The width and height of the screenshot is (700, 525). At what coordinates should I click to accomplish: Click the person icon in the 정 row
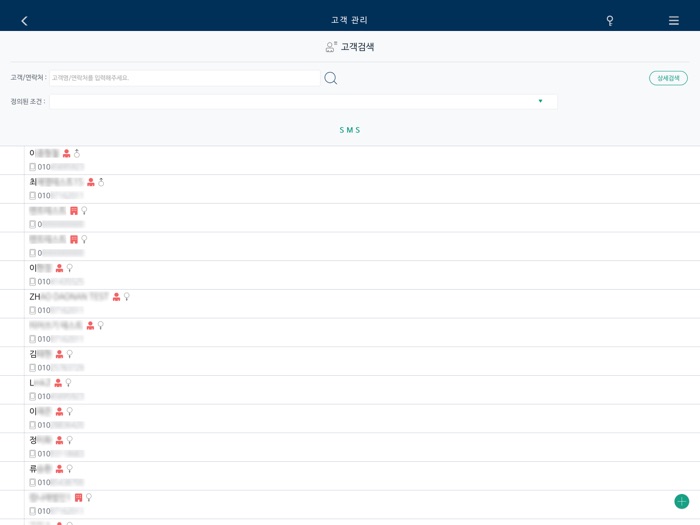click(59, 440)
